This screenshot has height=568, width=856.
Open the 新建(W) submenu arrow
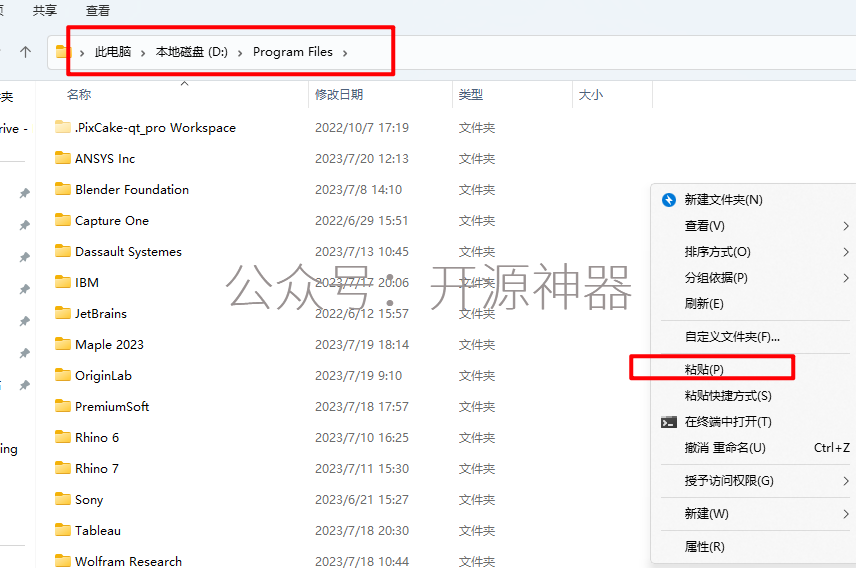[x=846, y=514]
